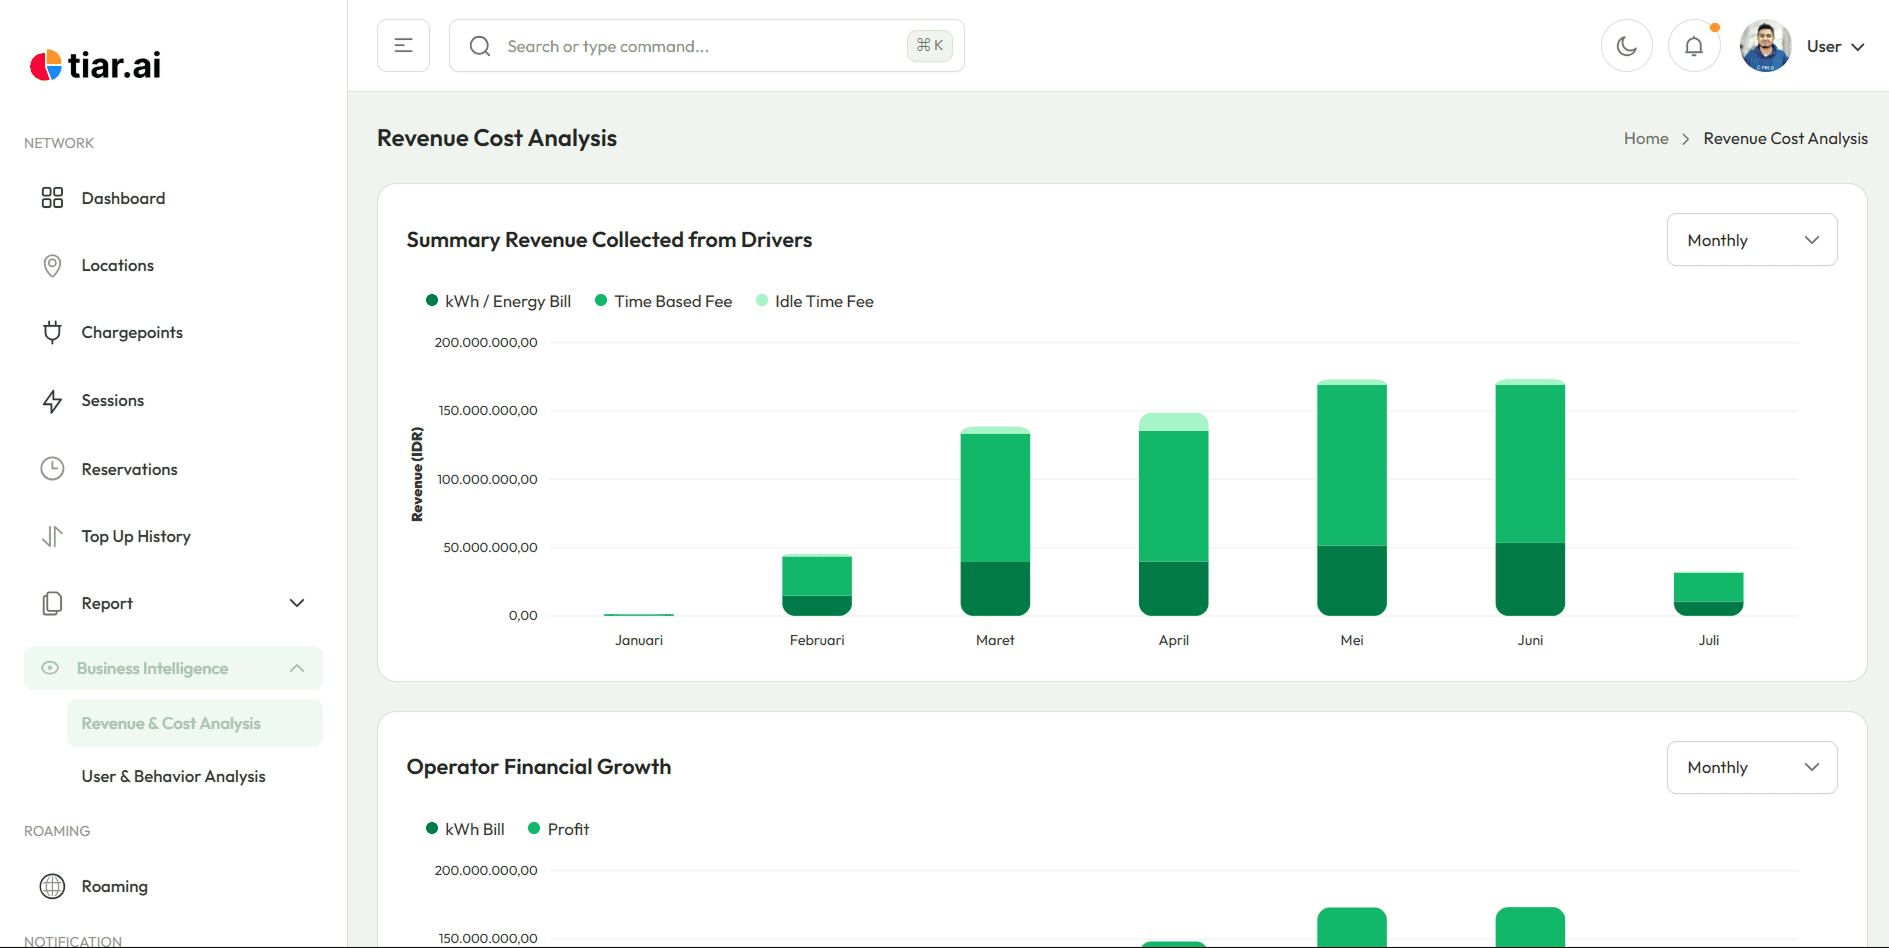Click the Command K shortcut badge
The height and width of the screenshot is (948, 1889).
pos(930,45)
